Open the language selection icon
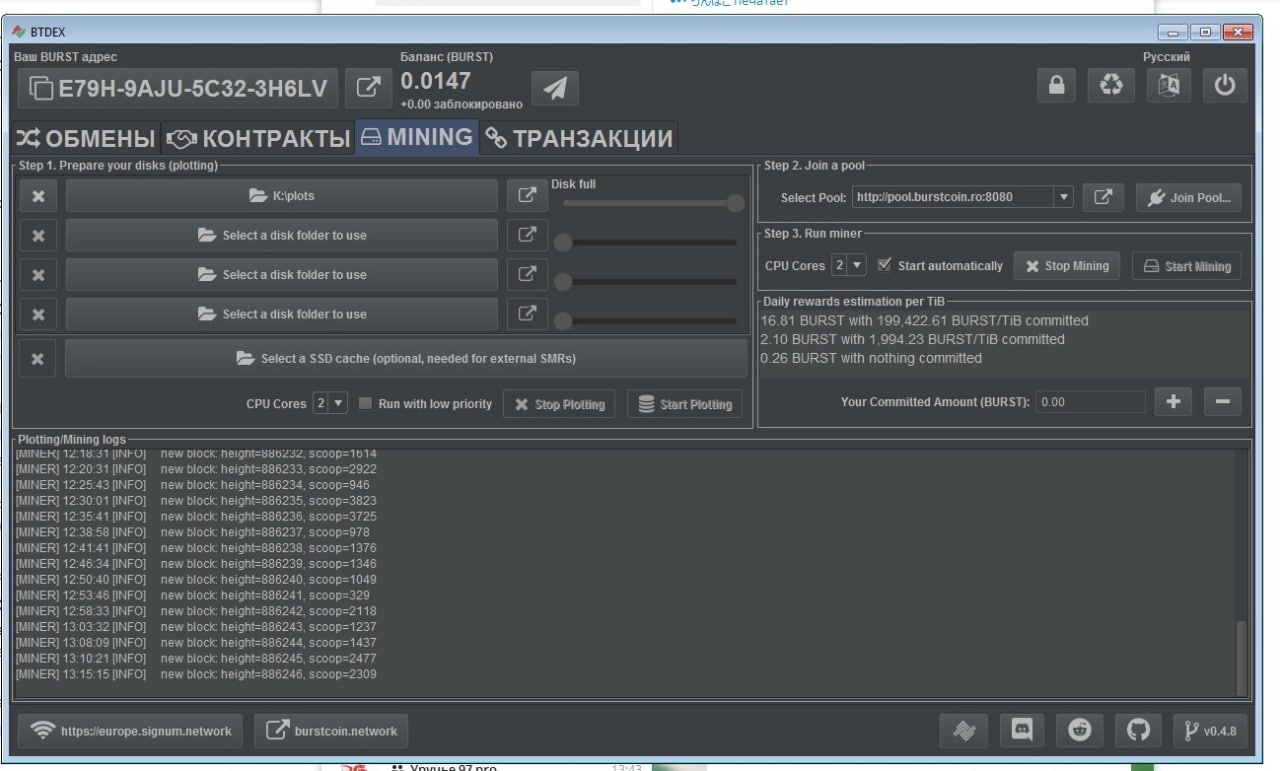 [1168, 85]
